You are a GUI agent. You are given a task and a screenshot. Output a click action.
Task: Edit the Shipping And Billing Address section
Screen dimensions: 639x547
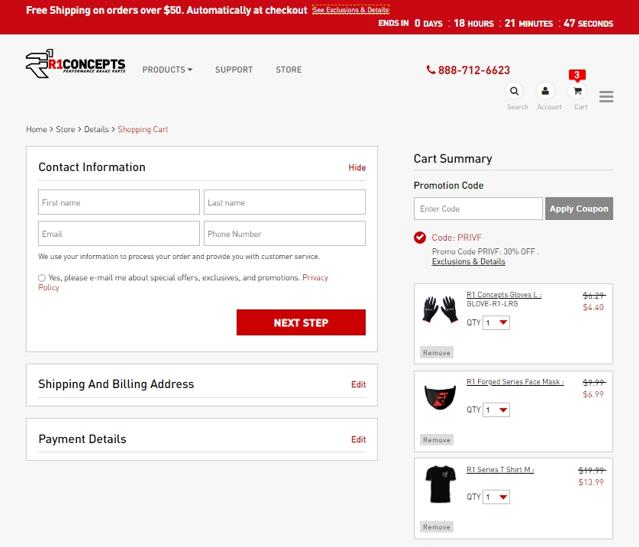[x=358, y=384]
